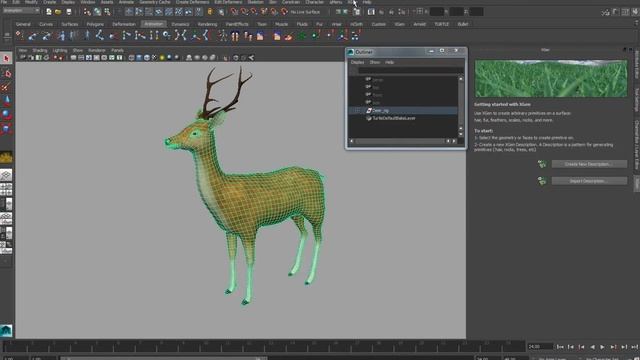
Task: Click the range slider bar at bottom
Action: click(x=163, y=358)
